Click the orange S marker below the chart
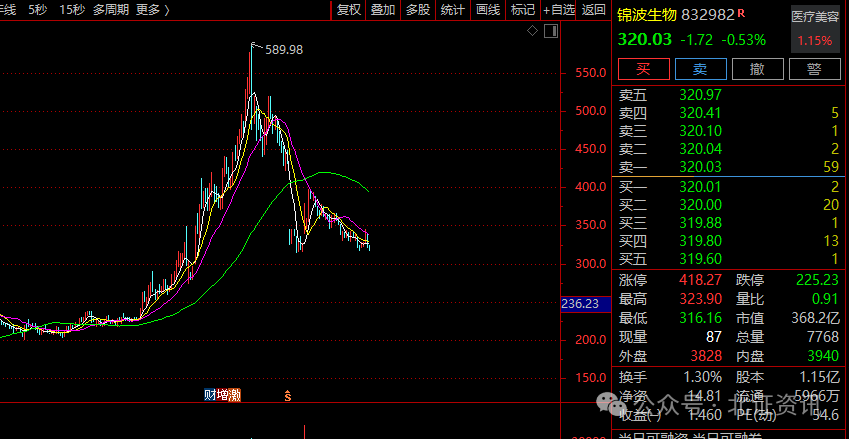The width and height of the screenshot is (849, 439). [288, 396]
